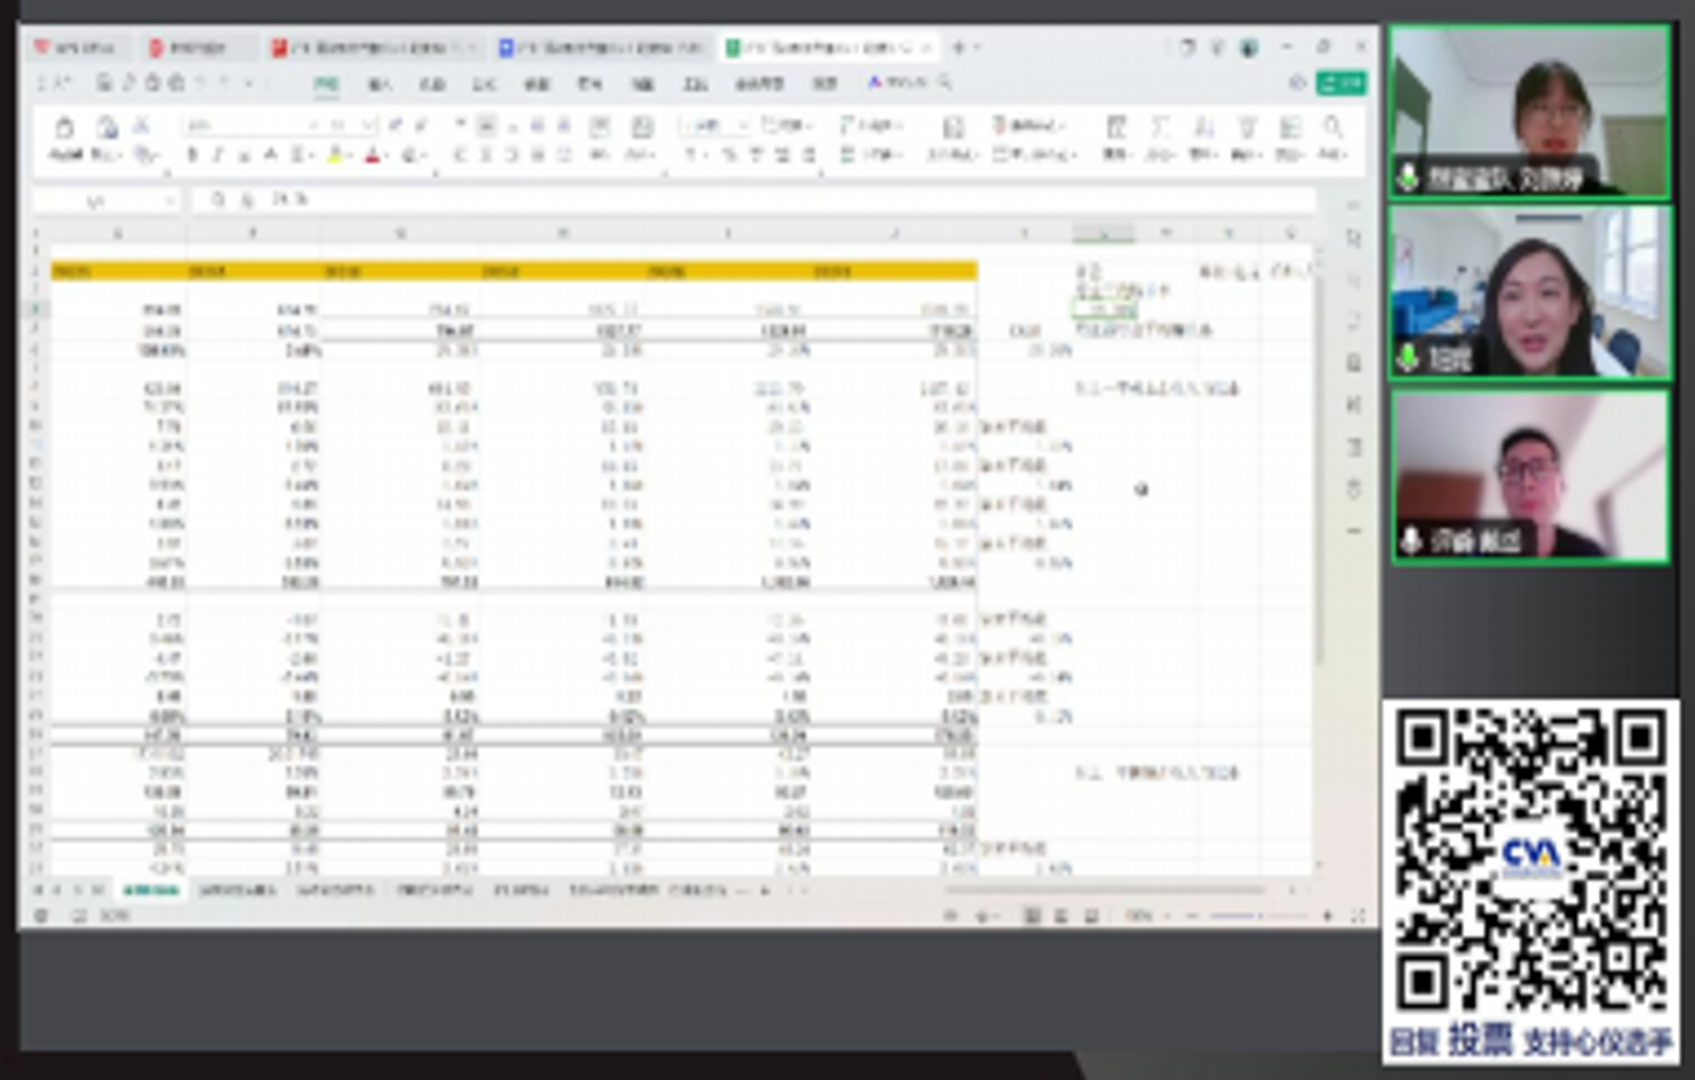
Task: Click the zoom in plus button
Action: pos(1328,915)
